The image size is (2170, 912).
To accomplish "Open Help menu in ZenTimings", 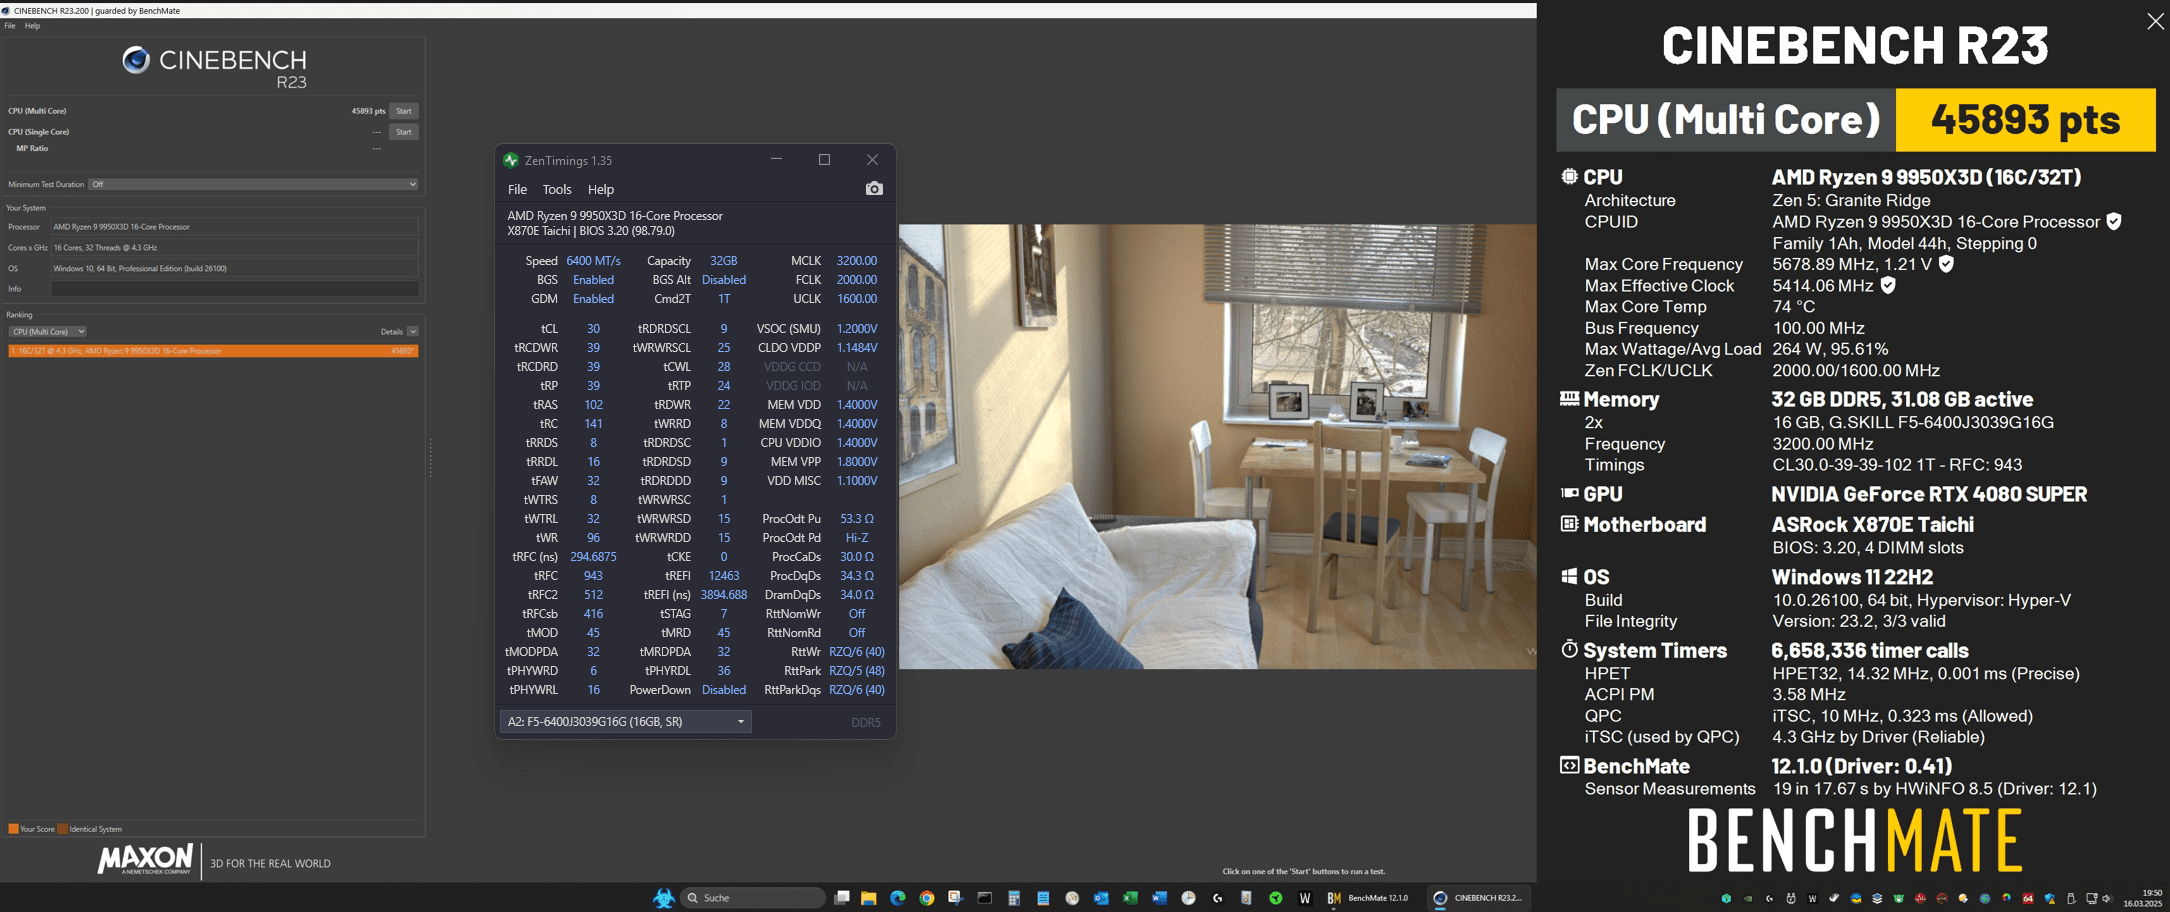I will click(x=601, y=189).
